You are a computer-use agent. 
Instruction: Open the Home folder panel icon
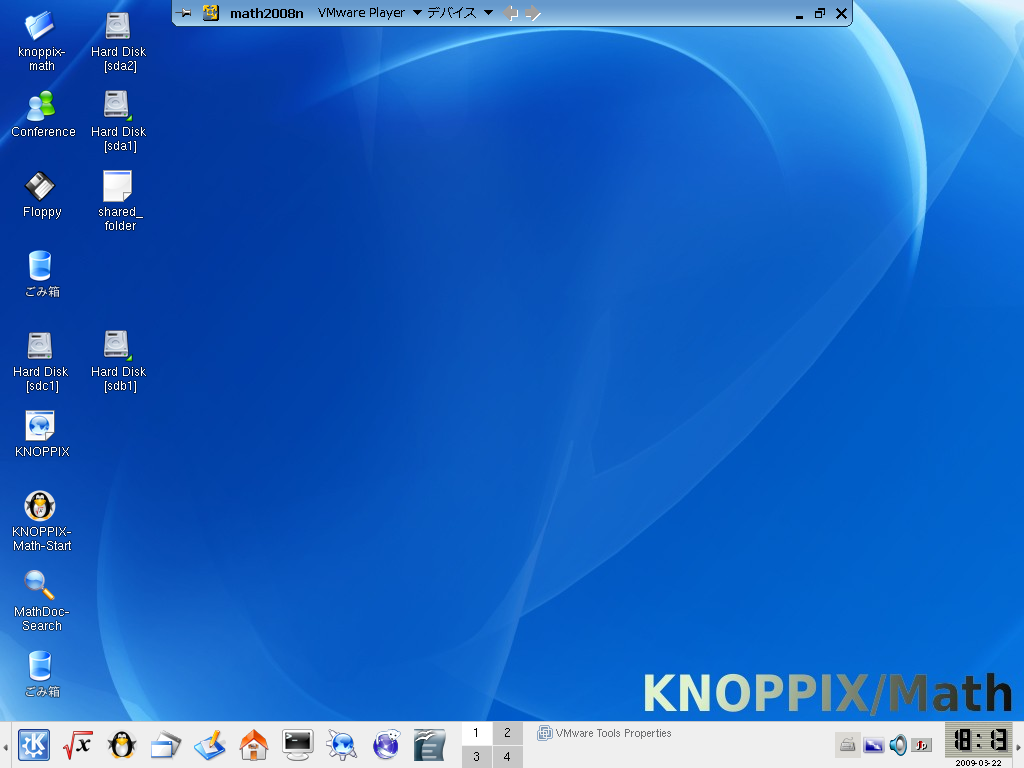pyautogui.click(x=253, y=745)
